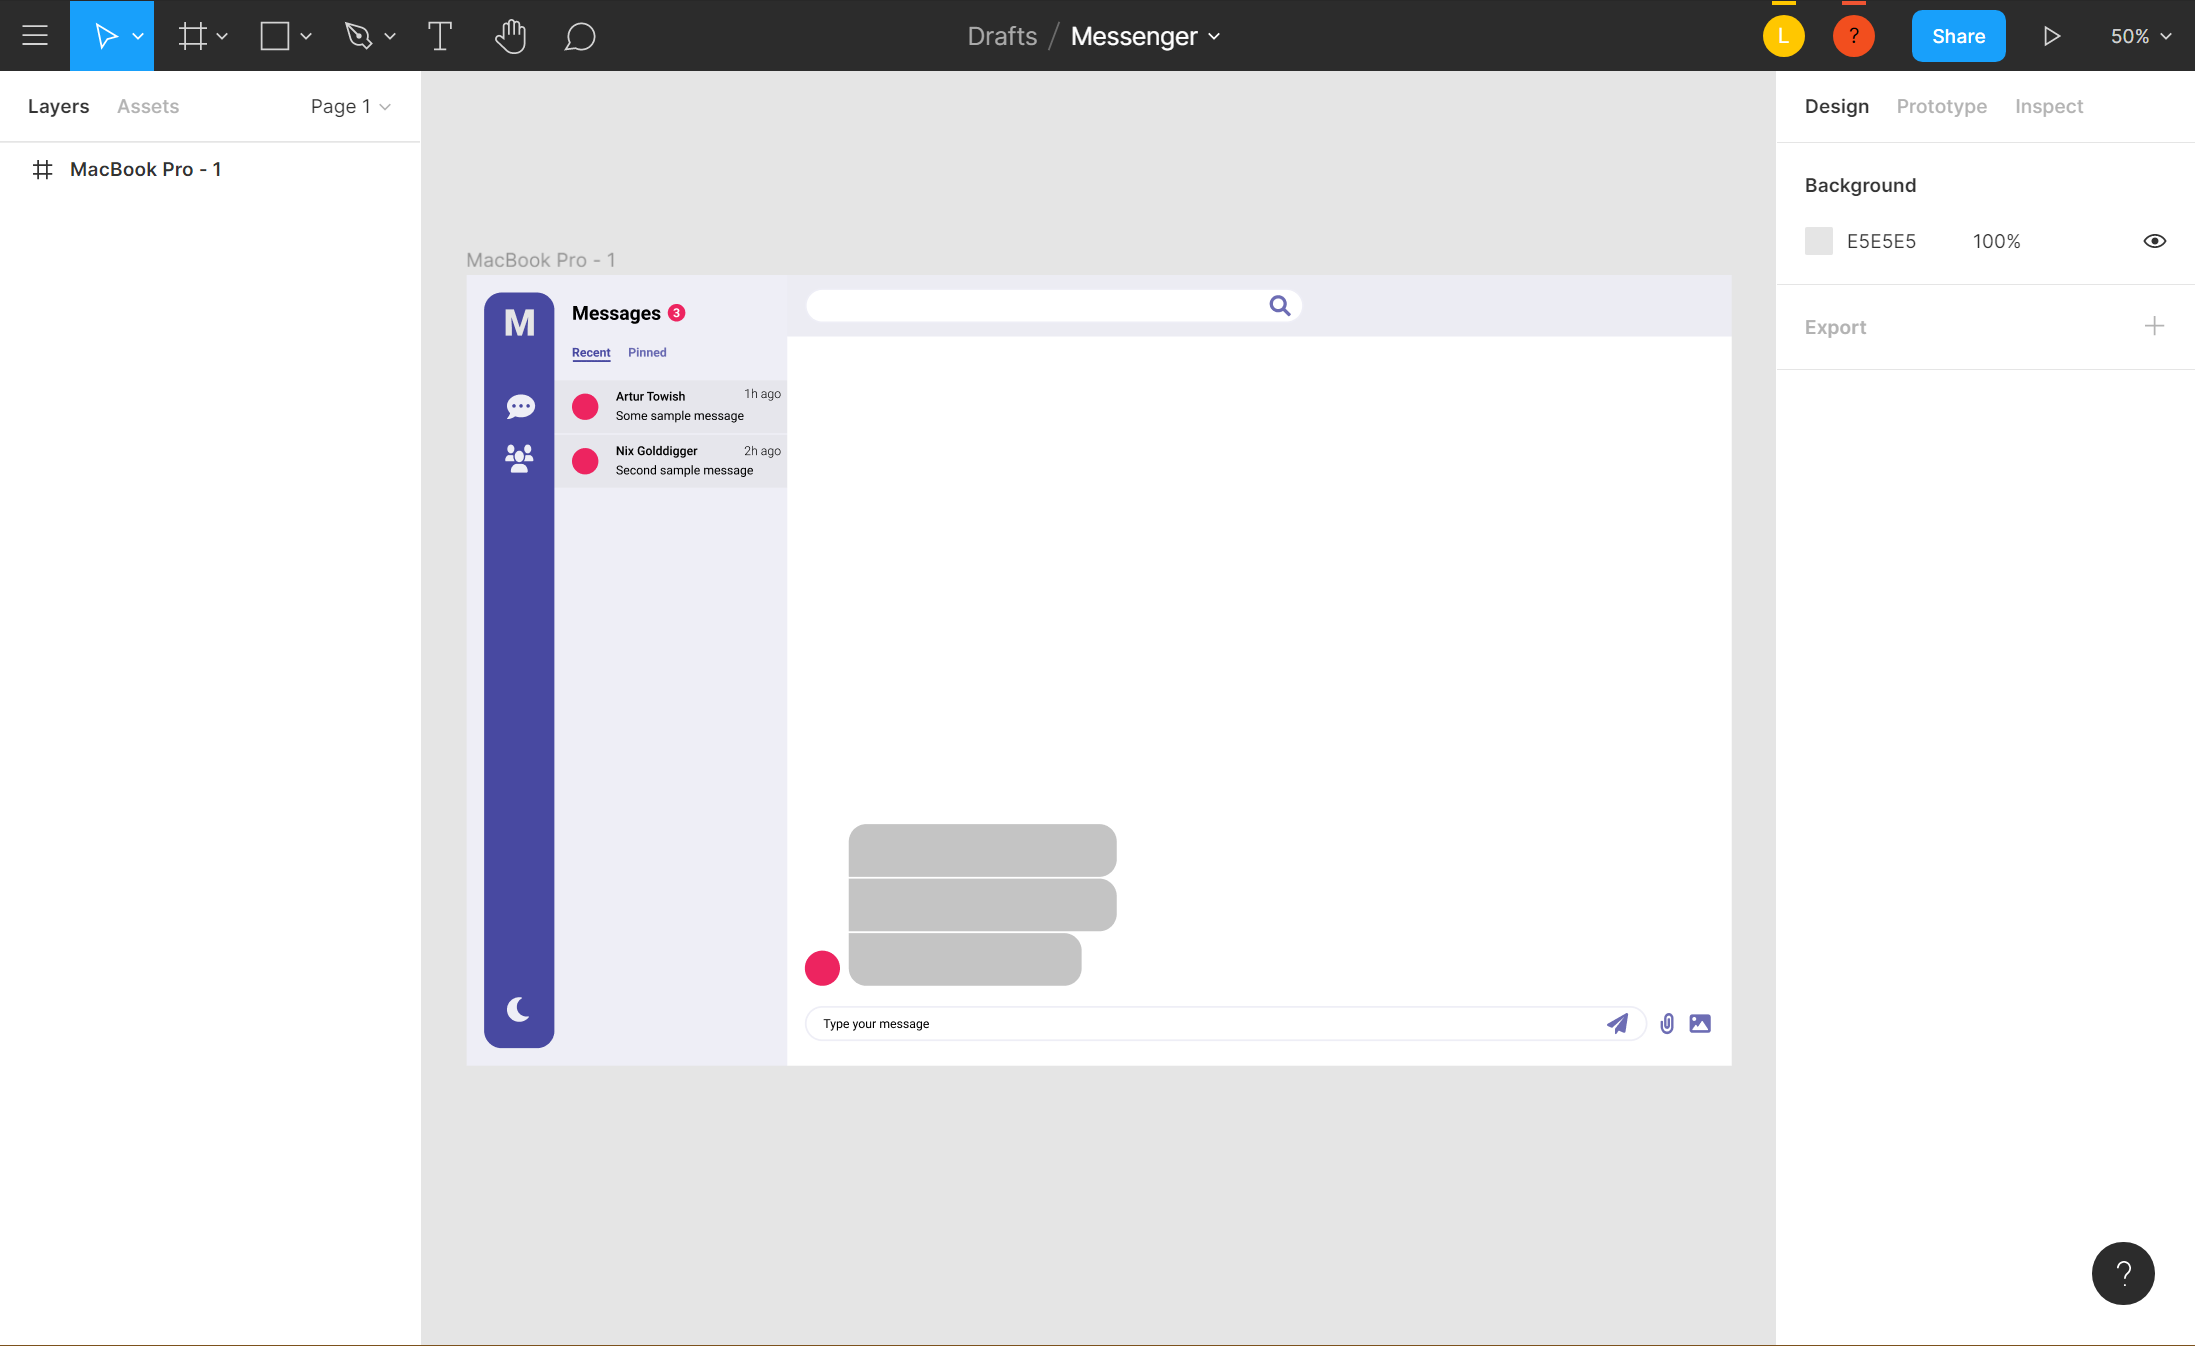2195x1346 pixels.
Task: Click the search magnifier in the mockup
Action: point(1279,305)
